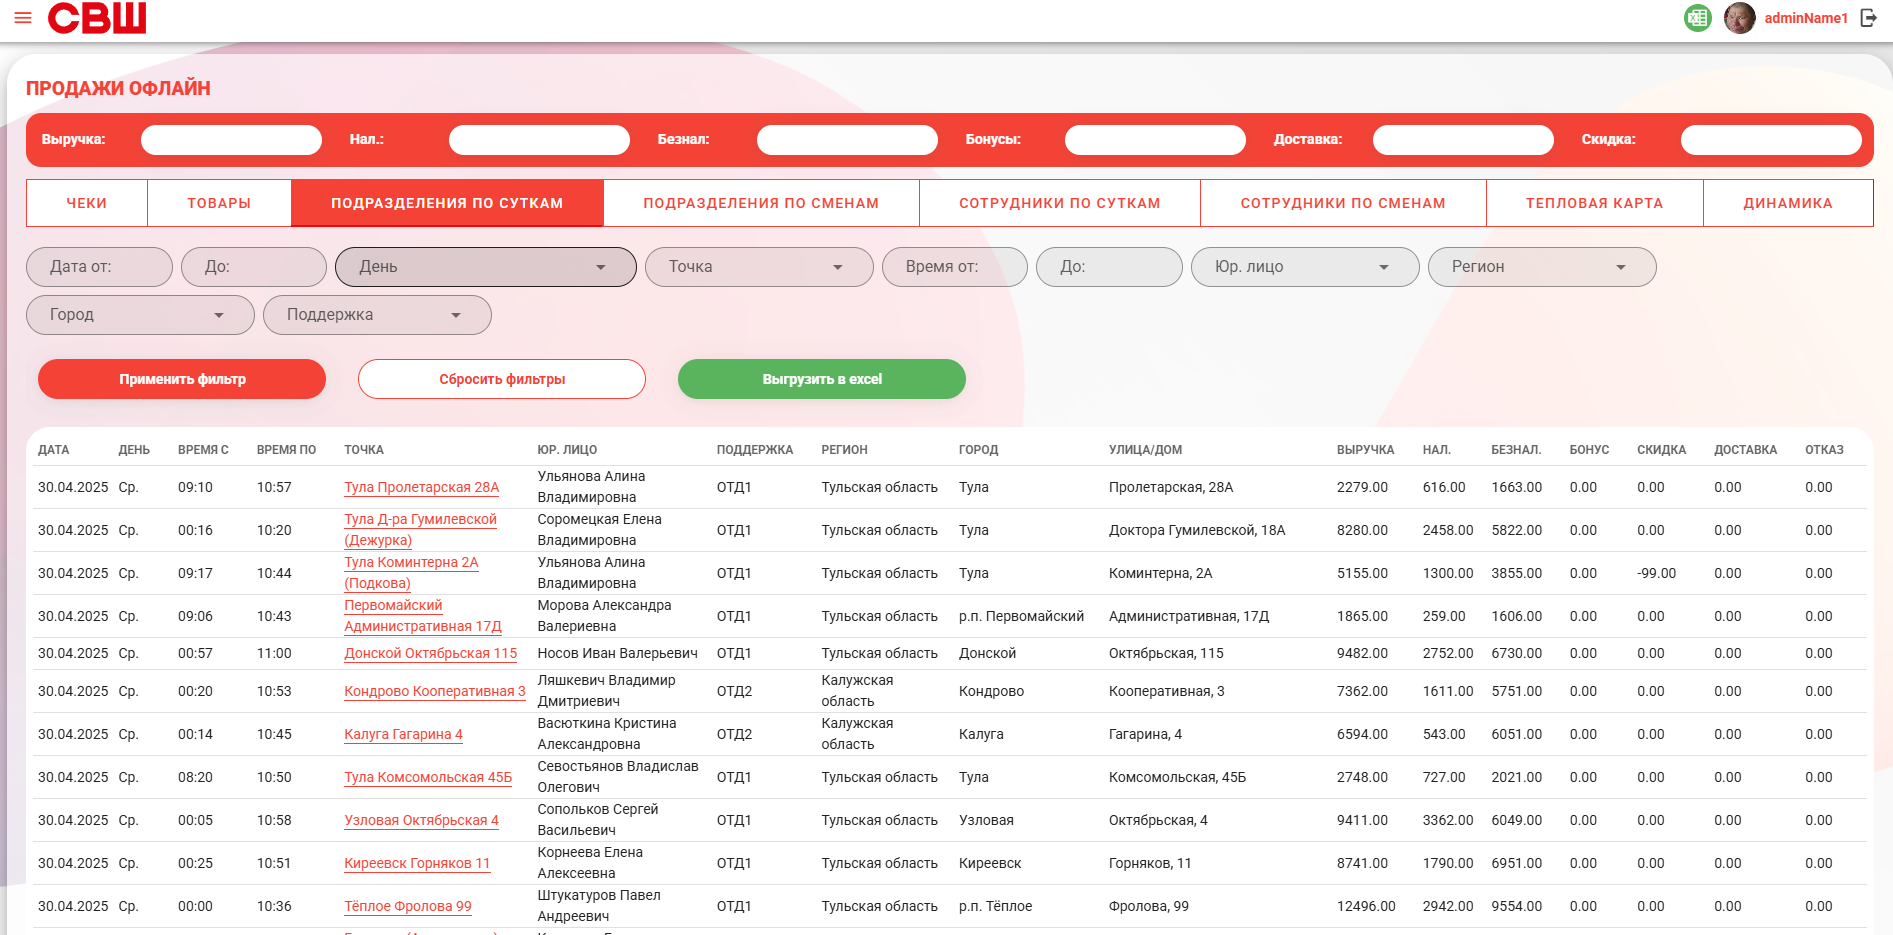The image size is (1893, 935).
Task: Click the р.п. Первомайский city cell
Action: (1021, 616)
